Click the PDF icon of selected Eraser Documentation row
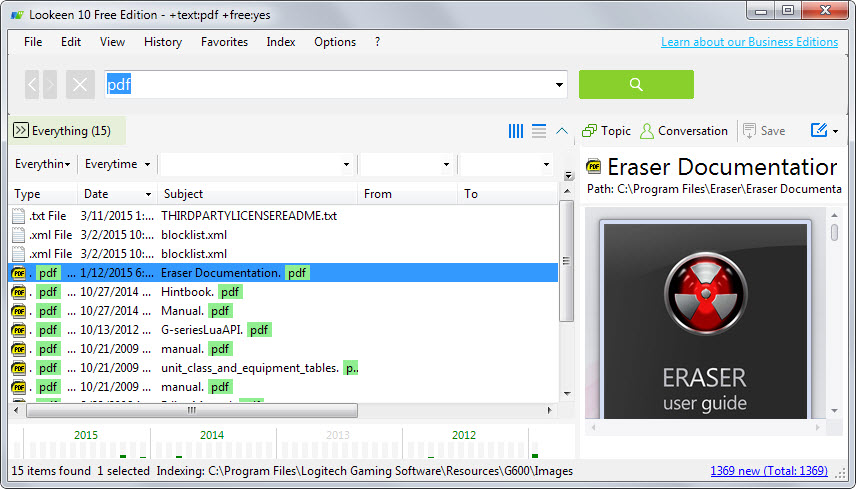This screenshot has height=489, width=856. (19, 273)
